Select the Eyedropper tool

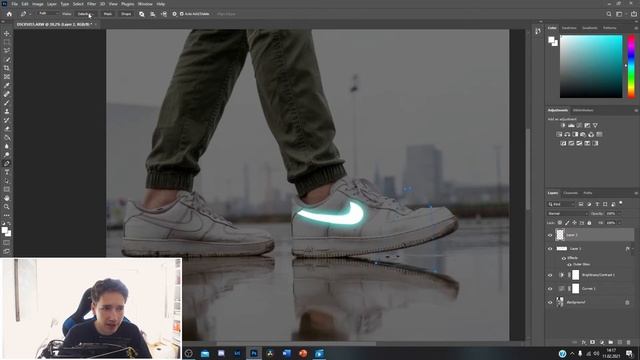pos(7,85)
